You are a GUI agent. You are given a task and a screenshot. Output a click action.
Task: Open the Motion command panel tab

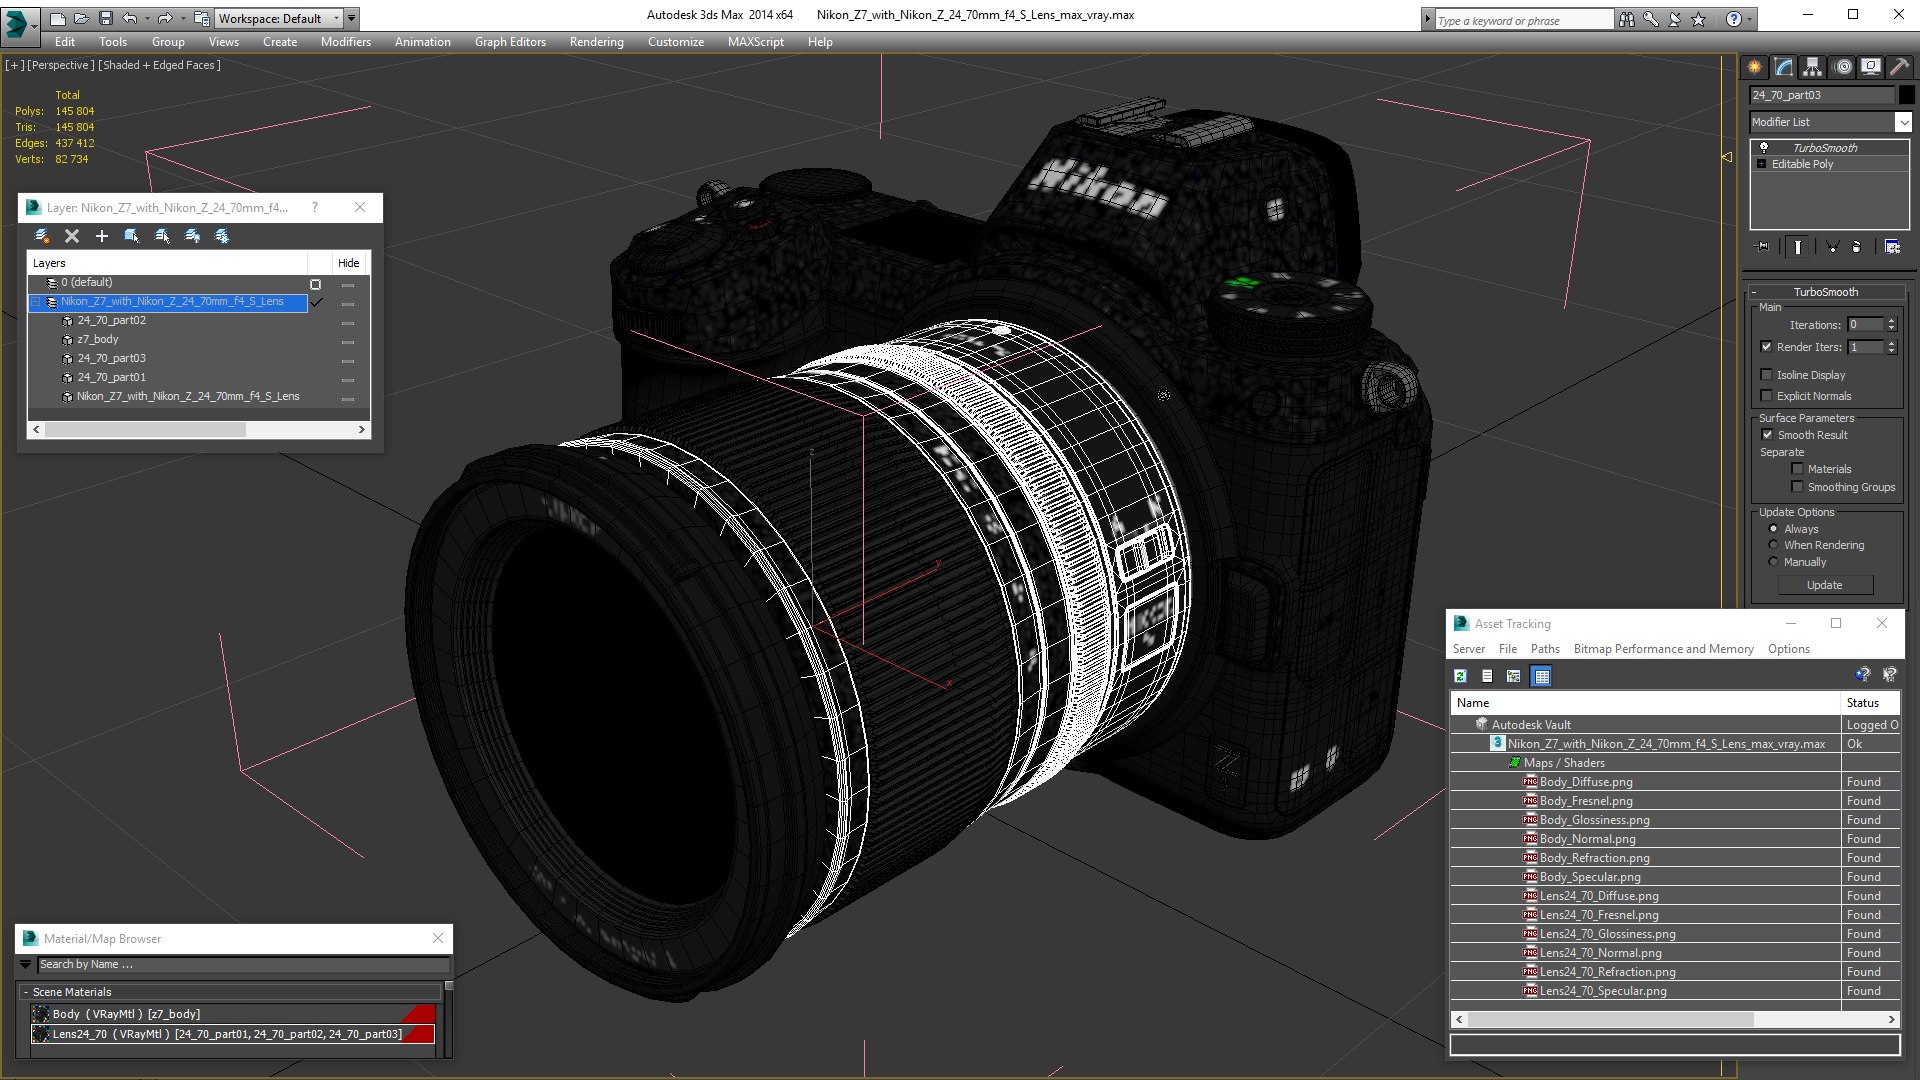pos(1843,67)
